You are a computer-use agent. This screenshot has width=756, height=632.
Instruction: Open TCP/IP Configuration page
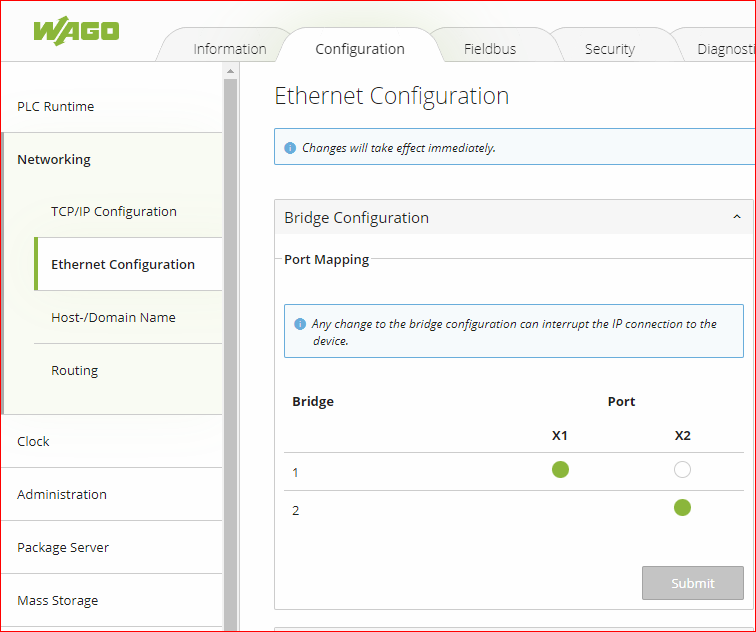coord(114,212)
